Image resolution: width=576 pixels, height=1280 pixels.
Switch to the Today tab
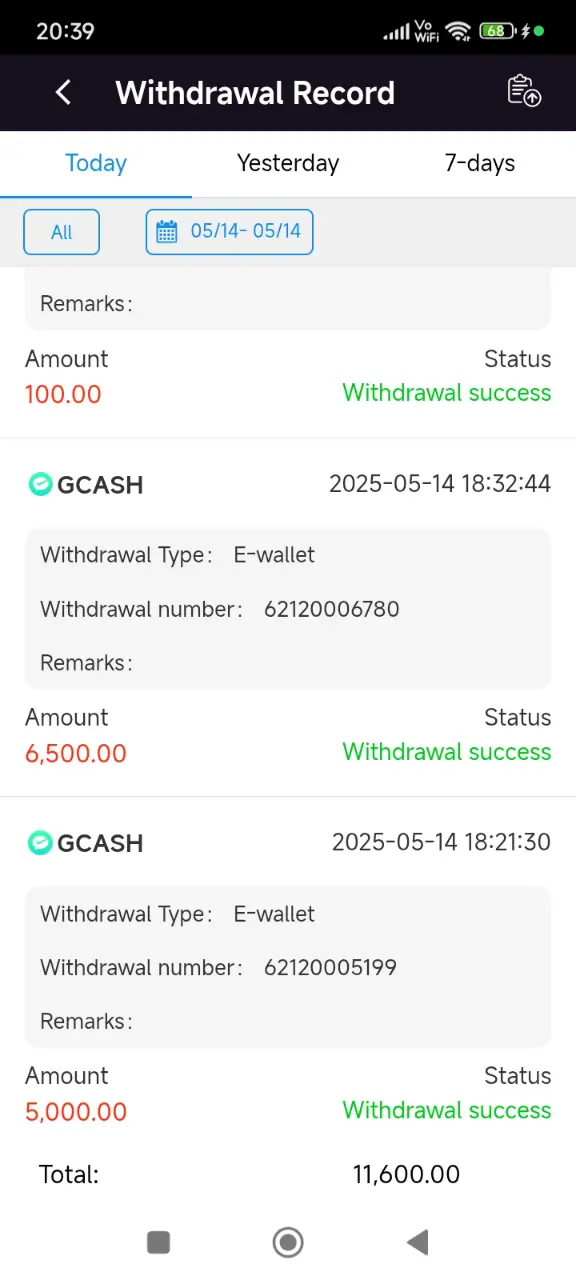pos(96,163)
